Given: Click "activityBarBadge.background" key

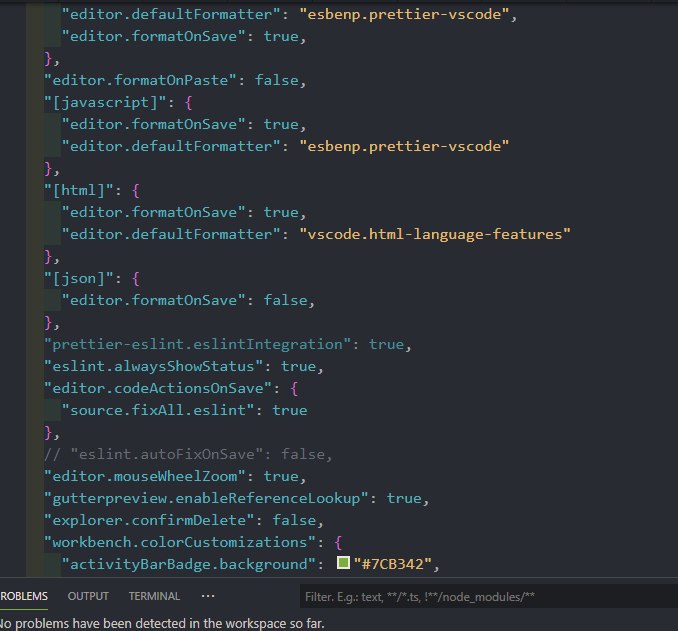Looking at the screenshot, I should click(188, 564).
